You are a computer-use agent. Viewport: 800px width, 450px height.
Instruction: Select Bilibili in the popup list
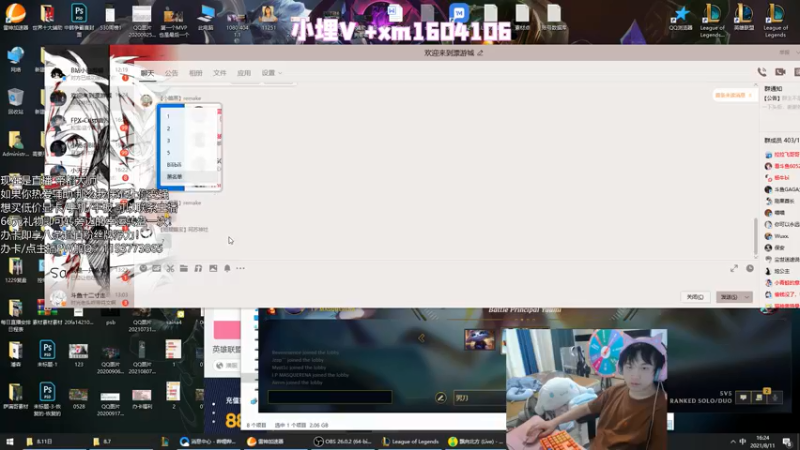pos(186,165)
